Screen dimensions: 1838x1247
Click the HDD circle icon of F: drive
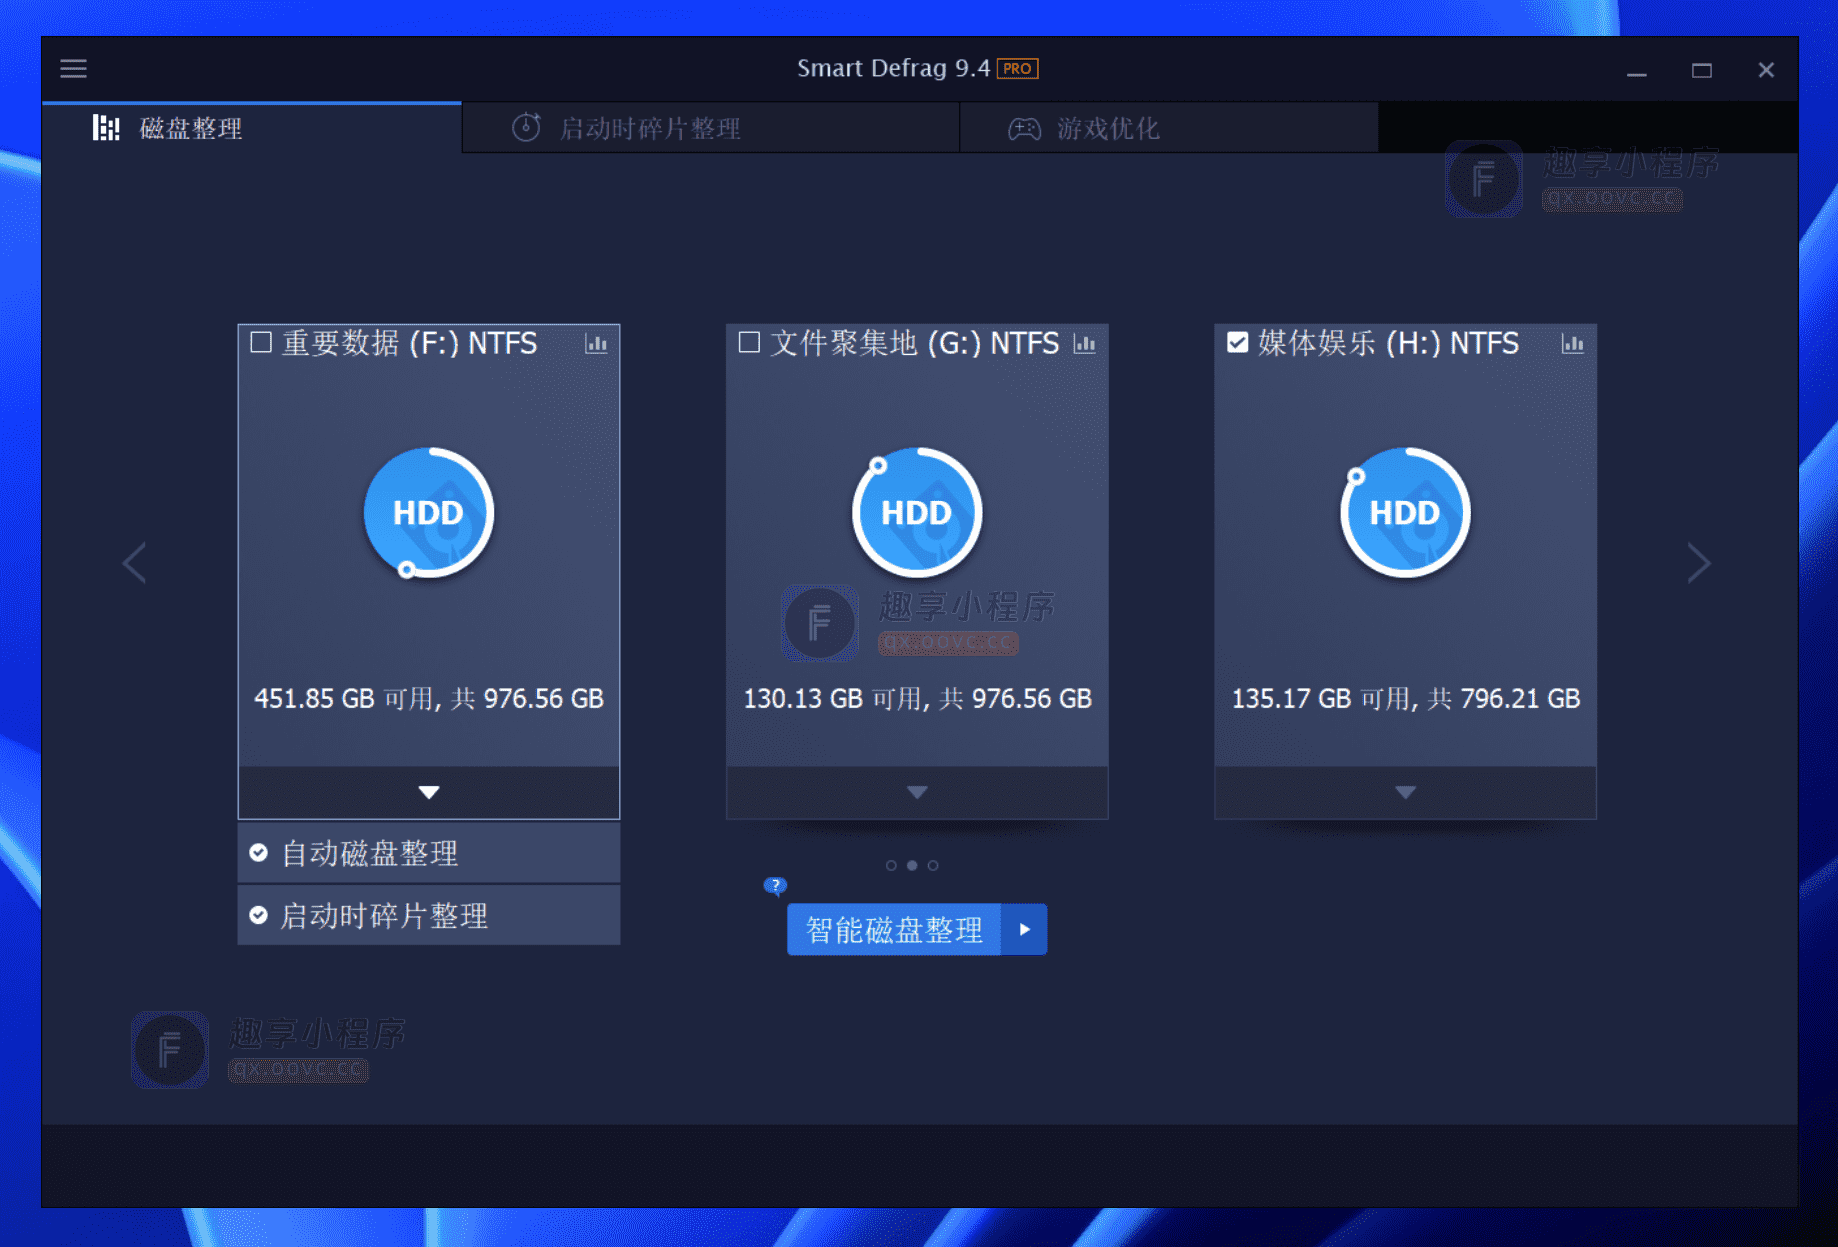pyautogui.click(x=429, y=512)
